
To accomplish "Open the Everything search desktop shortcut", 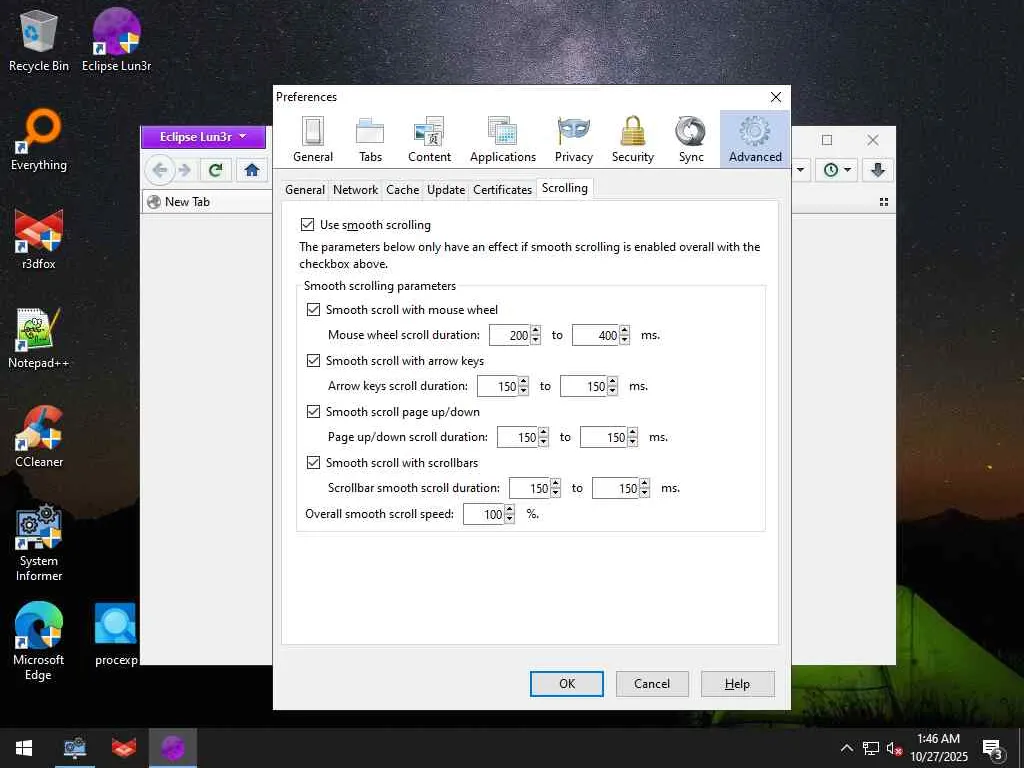I will (x=39, y=140).
